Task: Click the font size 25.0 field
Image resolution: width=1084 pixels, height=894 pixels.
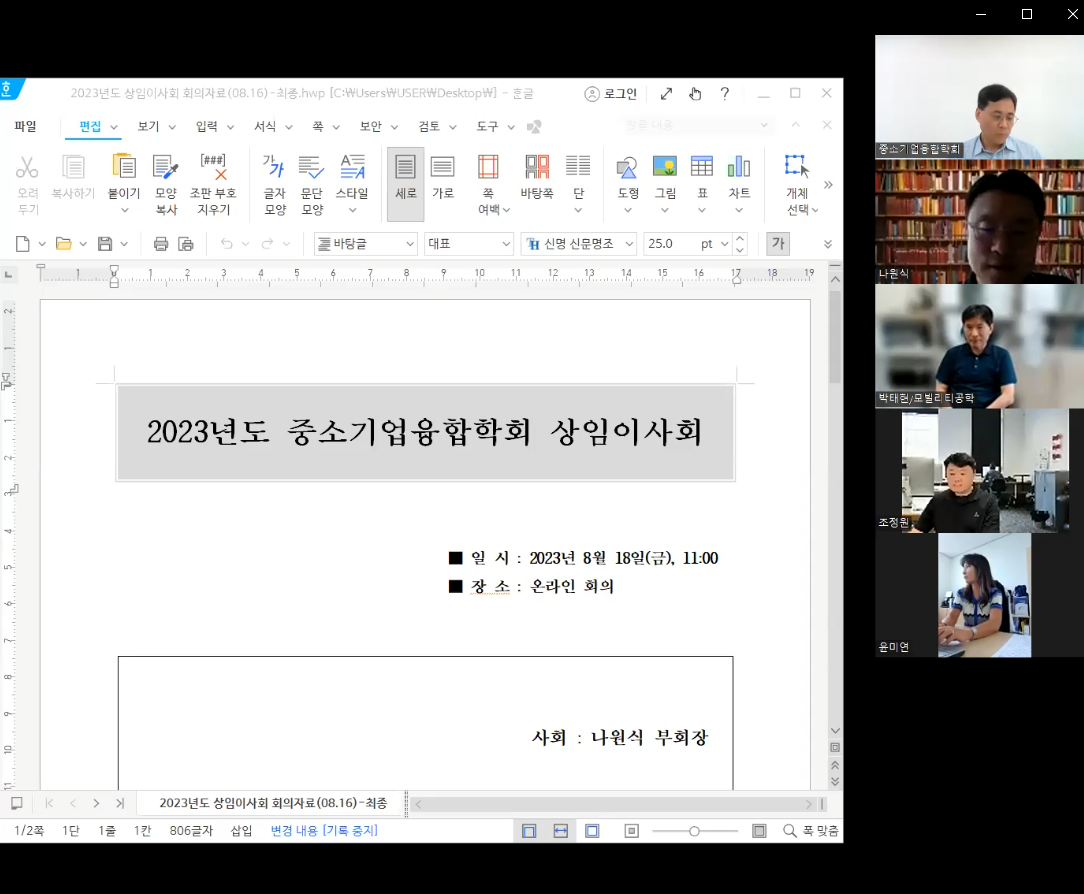Action: [x=671, y=243]
